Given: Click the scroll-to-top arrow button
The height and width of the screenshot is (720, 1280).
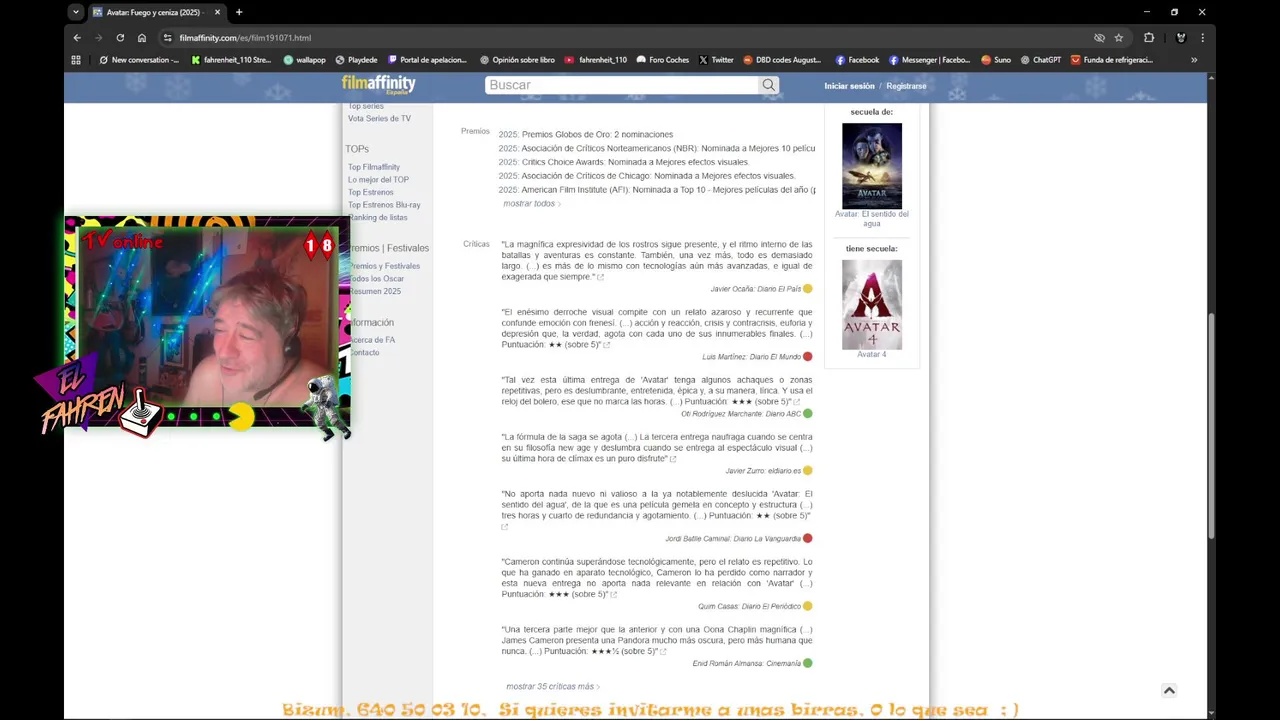Looking at the screenshot, I should click(x=1169, y=690).
